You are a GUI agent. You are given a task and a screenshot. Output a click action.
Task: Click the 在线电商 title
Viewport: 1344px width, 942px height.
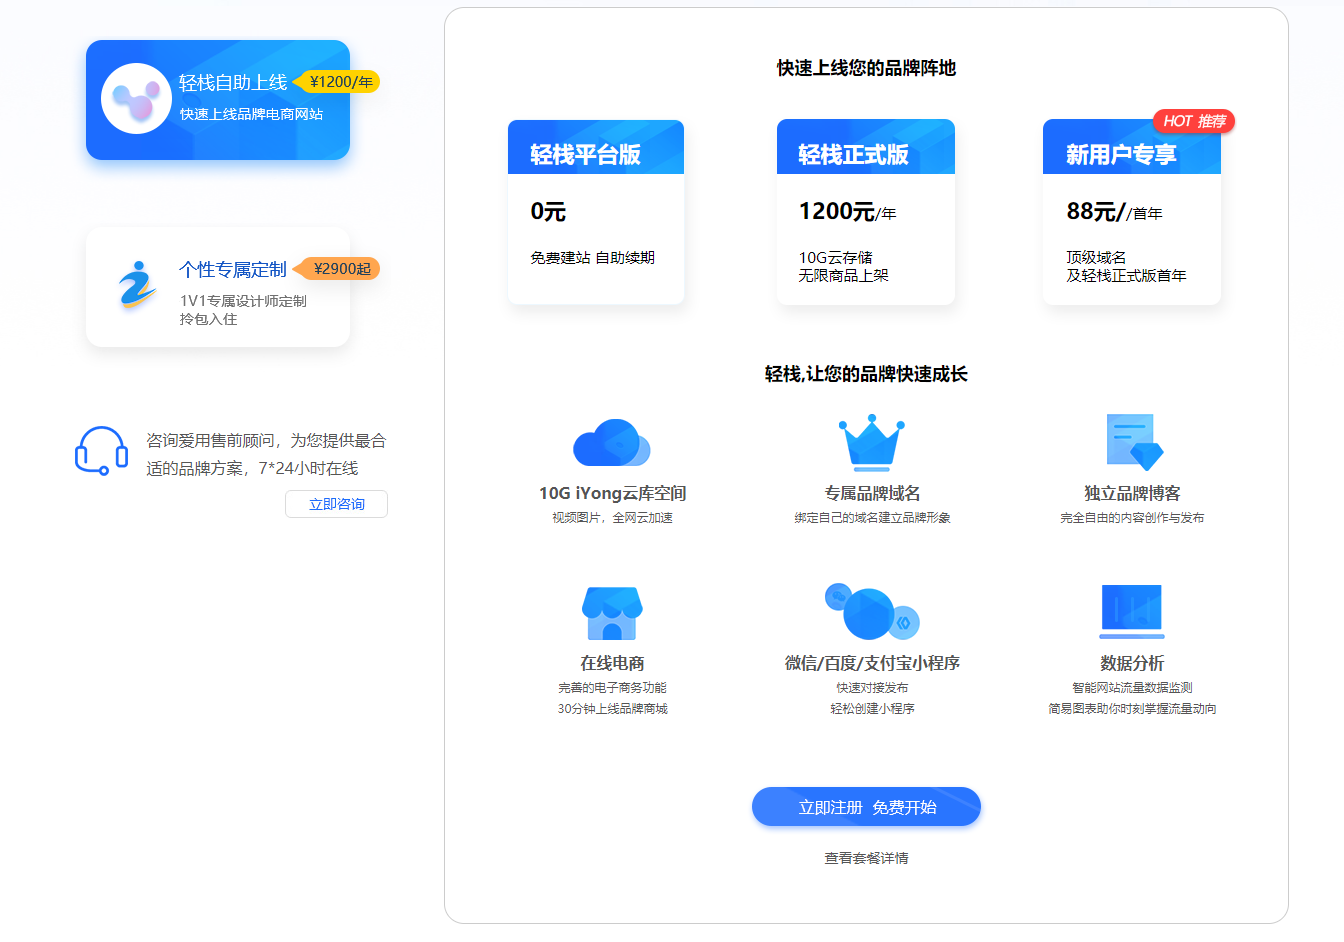(612, 663)
